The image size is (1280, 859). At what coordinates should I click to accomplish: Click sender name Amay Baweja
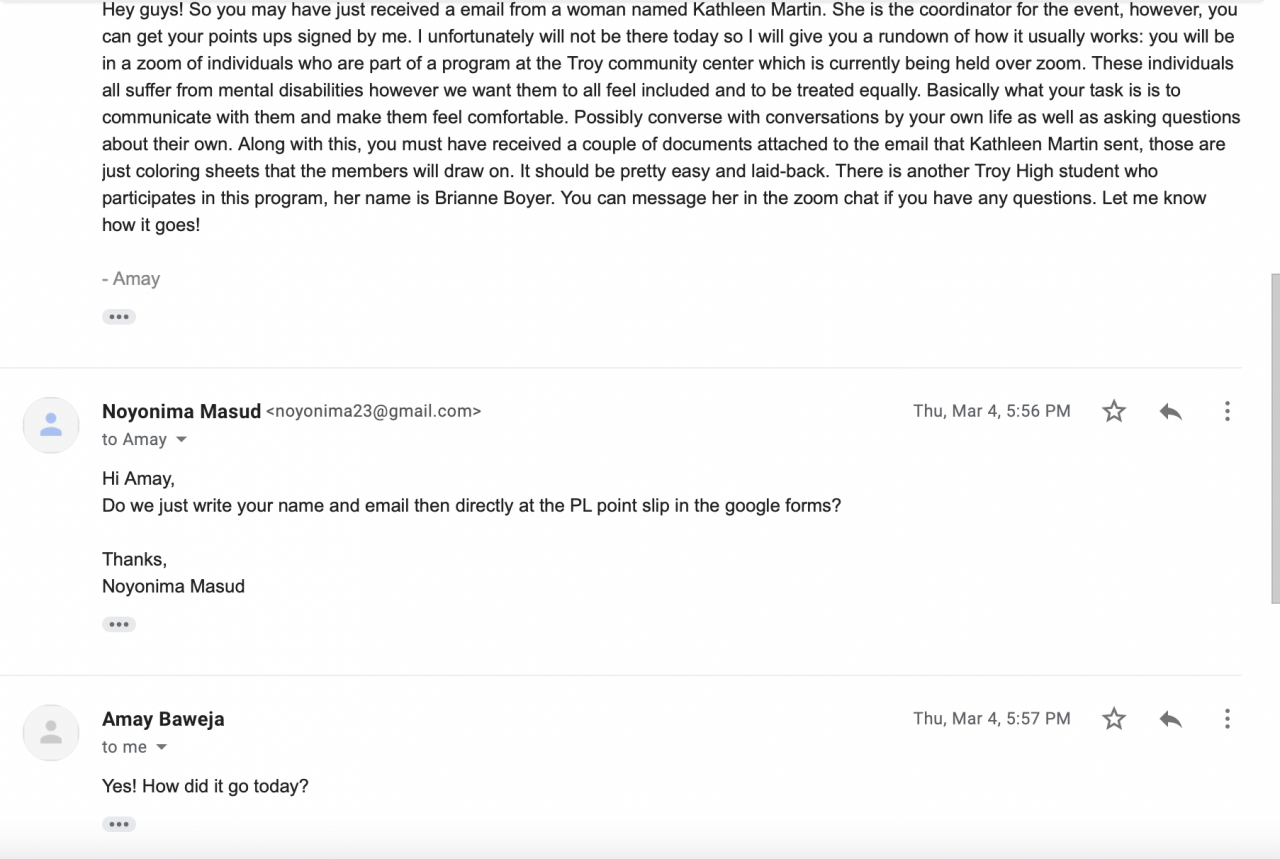(x=163, y=719)
